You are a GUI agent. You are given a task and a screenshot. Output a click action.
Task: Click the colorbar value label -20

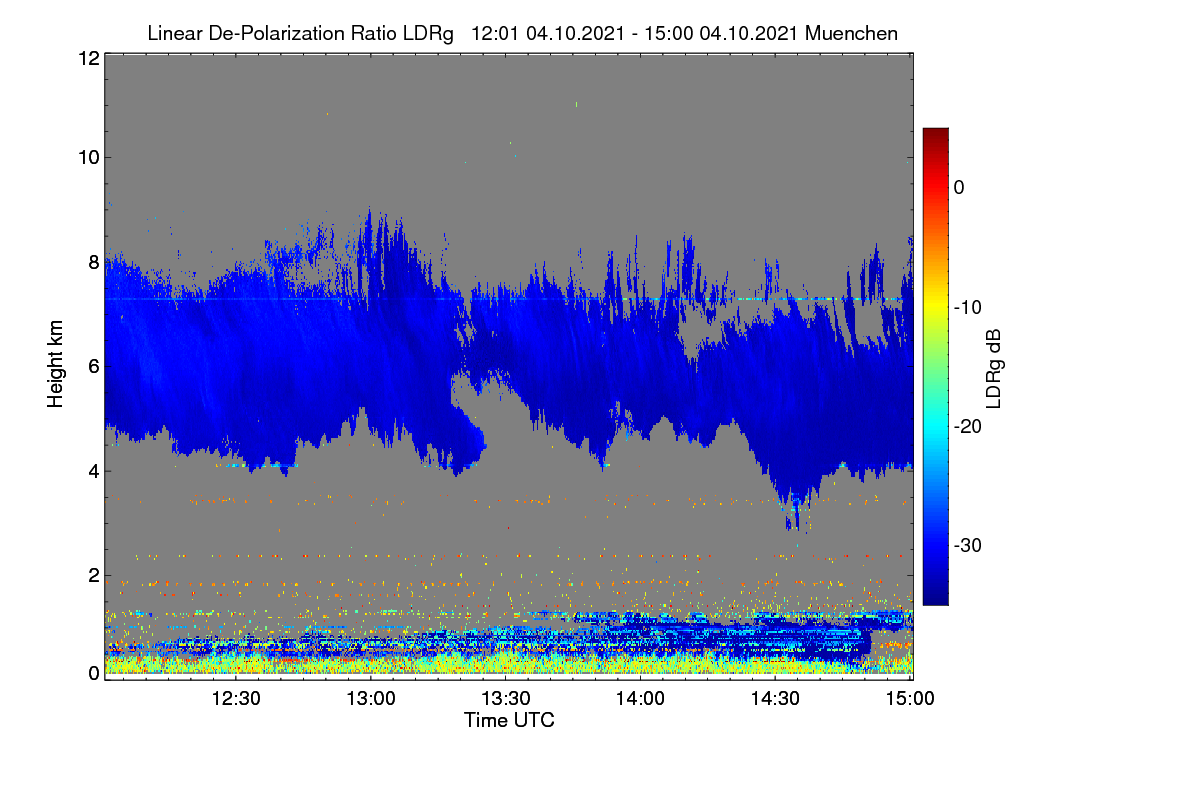(x=966, y=426)
